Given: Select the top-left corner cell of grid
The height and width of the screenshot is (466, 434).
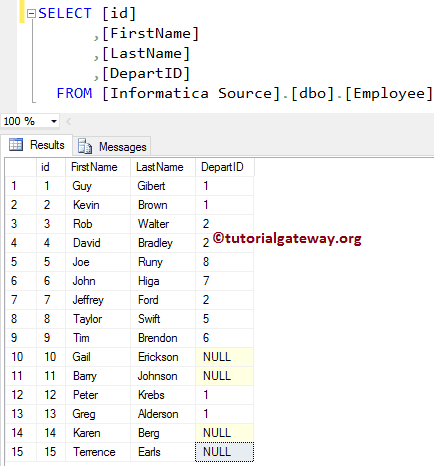Looking at the screenshot, I should pyautogui.click(x=21, y=167).
